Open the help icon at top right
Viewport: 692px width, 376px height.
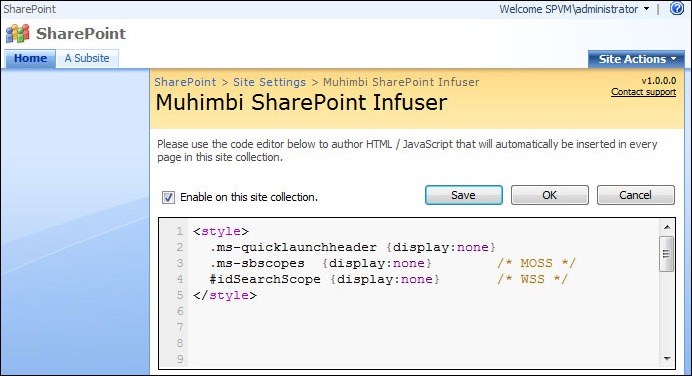(x=677, y=8)
